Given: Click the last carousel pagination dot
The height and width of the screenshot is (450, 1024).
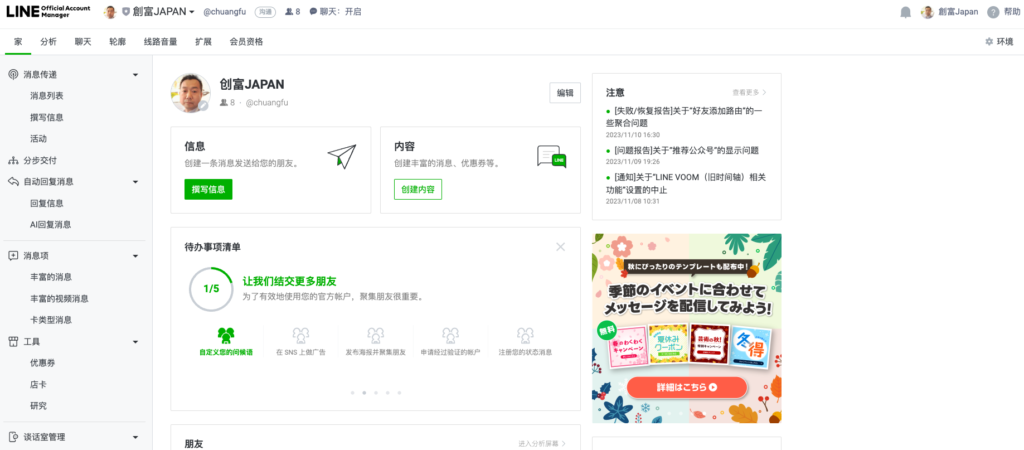Looking at the screenshot, I should [x=399, y=393].
